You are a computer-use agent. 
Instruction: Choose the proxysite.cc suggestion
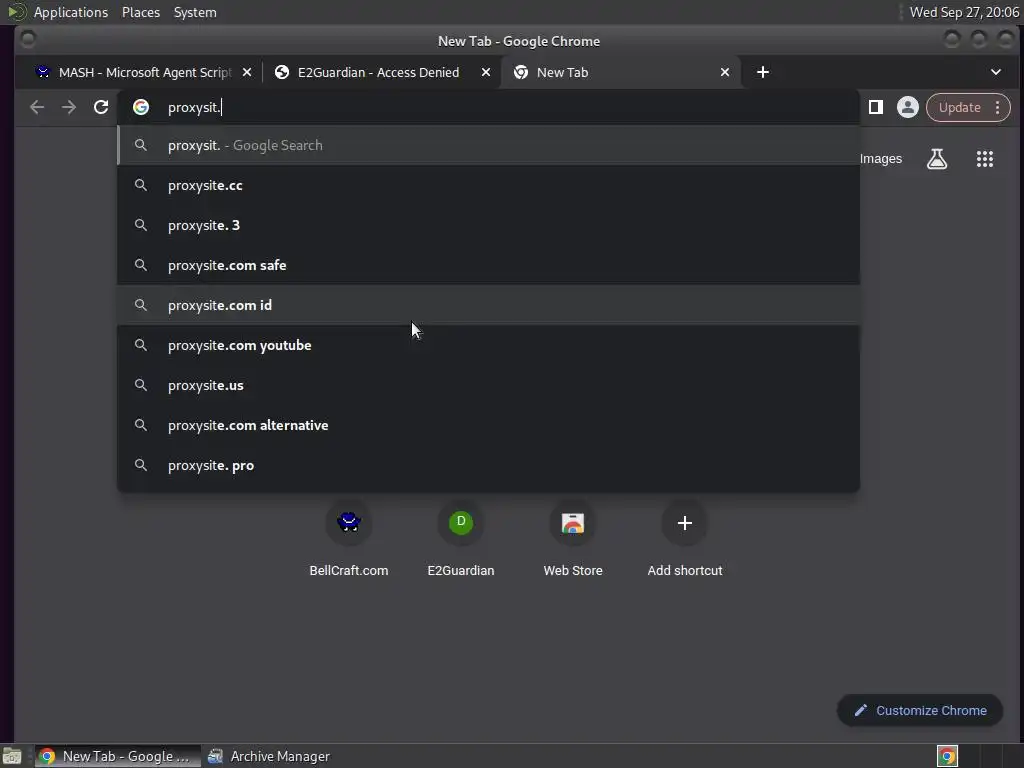[488, 185]
